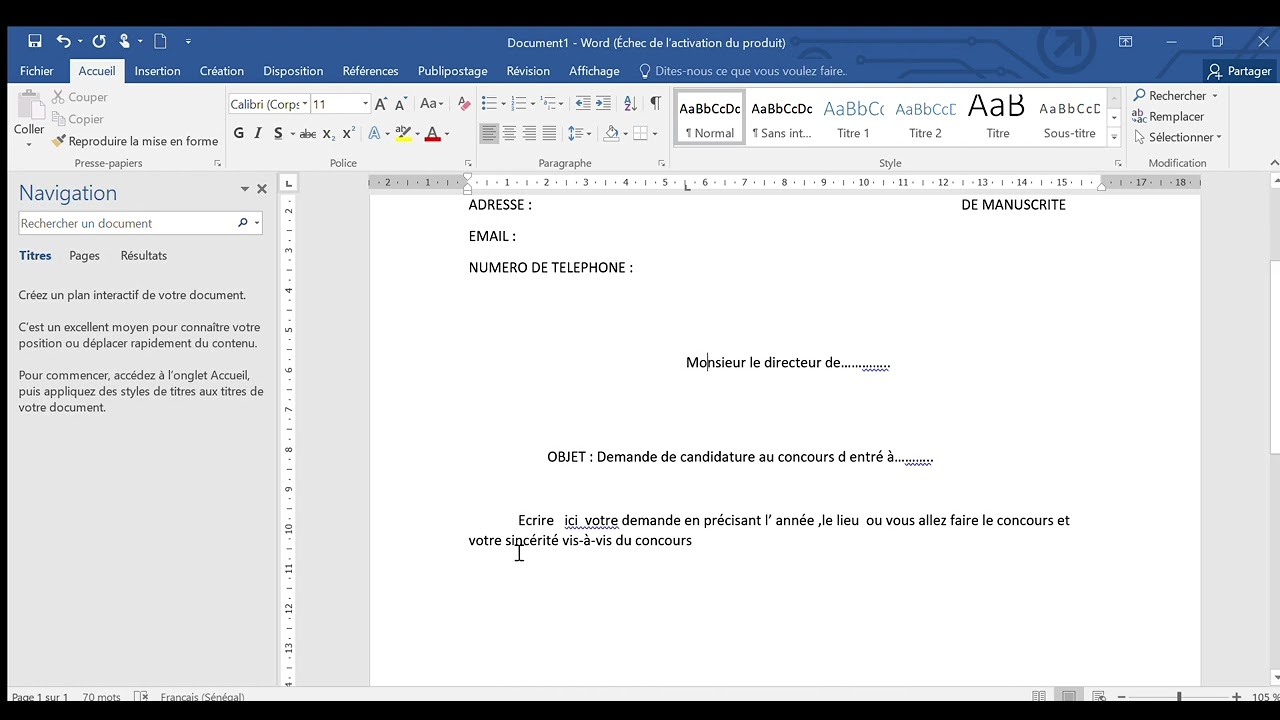The image size is (1280, 720).
Task: Create a new blank document icon
Action: click(x=160, y=41)
